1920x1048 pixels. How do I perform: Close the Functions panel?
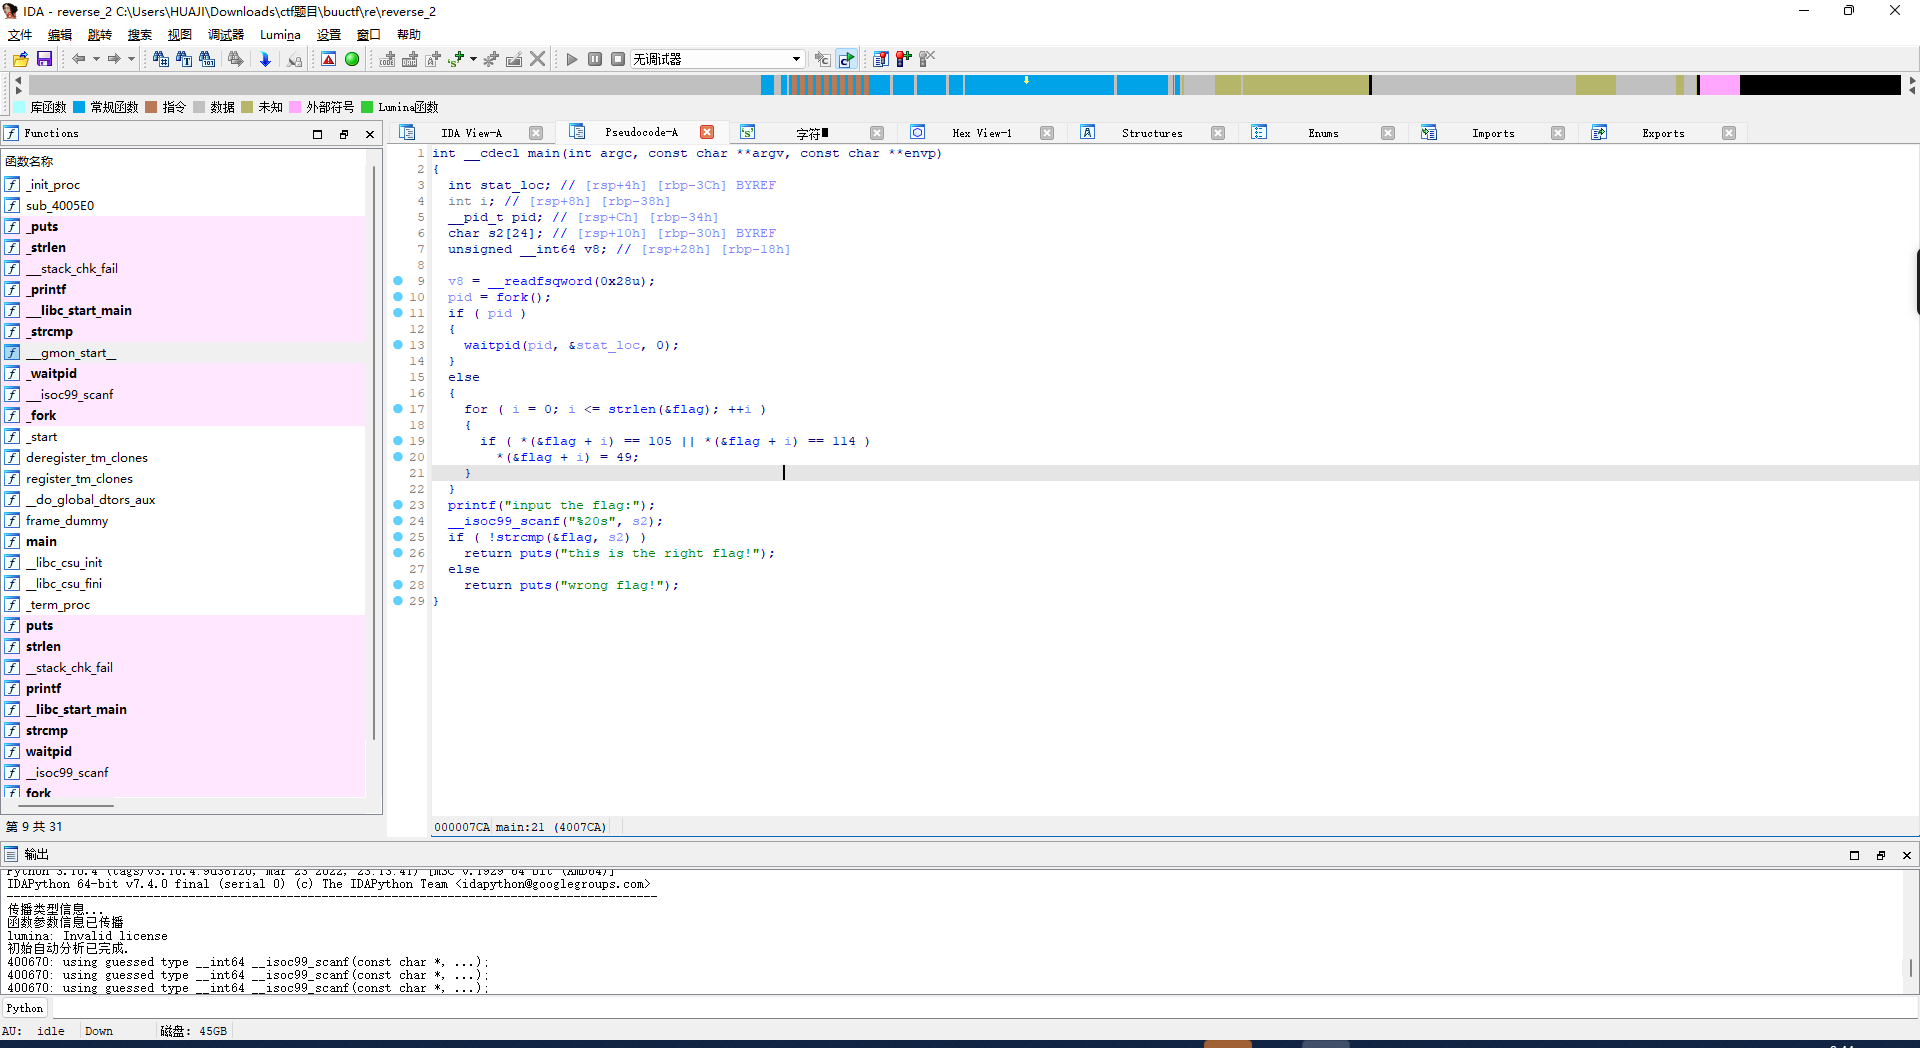pyautogui.click(x=370, y=134)
